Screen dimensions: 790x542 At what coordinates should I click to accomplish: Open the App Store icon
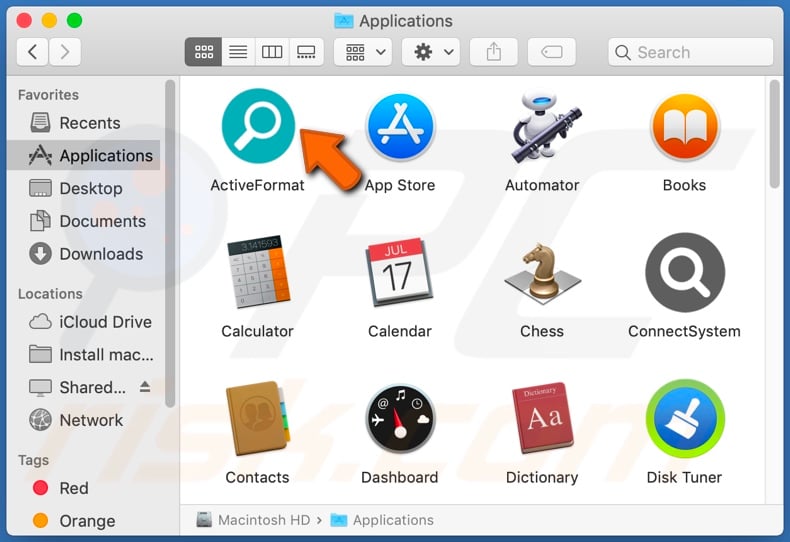click(400, 127)
